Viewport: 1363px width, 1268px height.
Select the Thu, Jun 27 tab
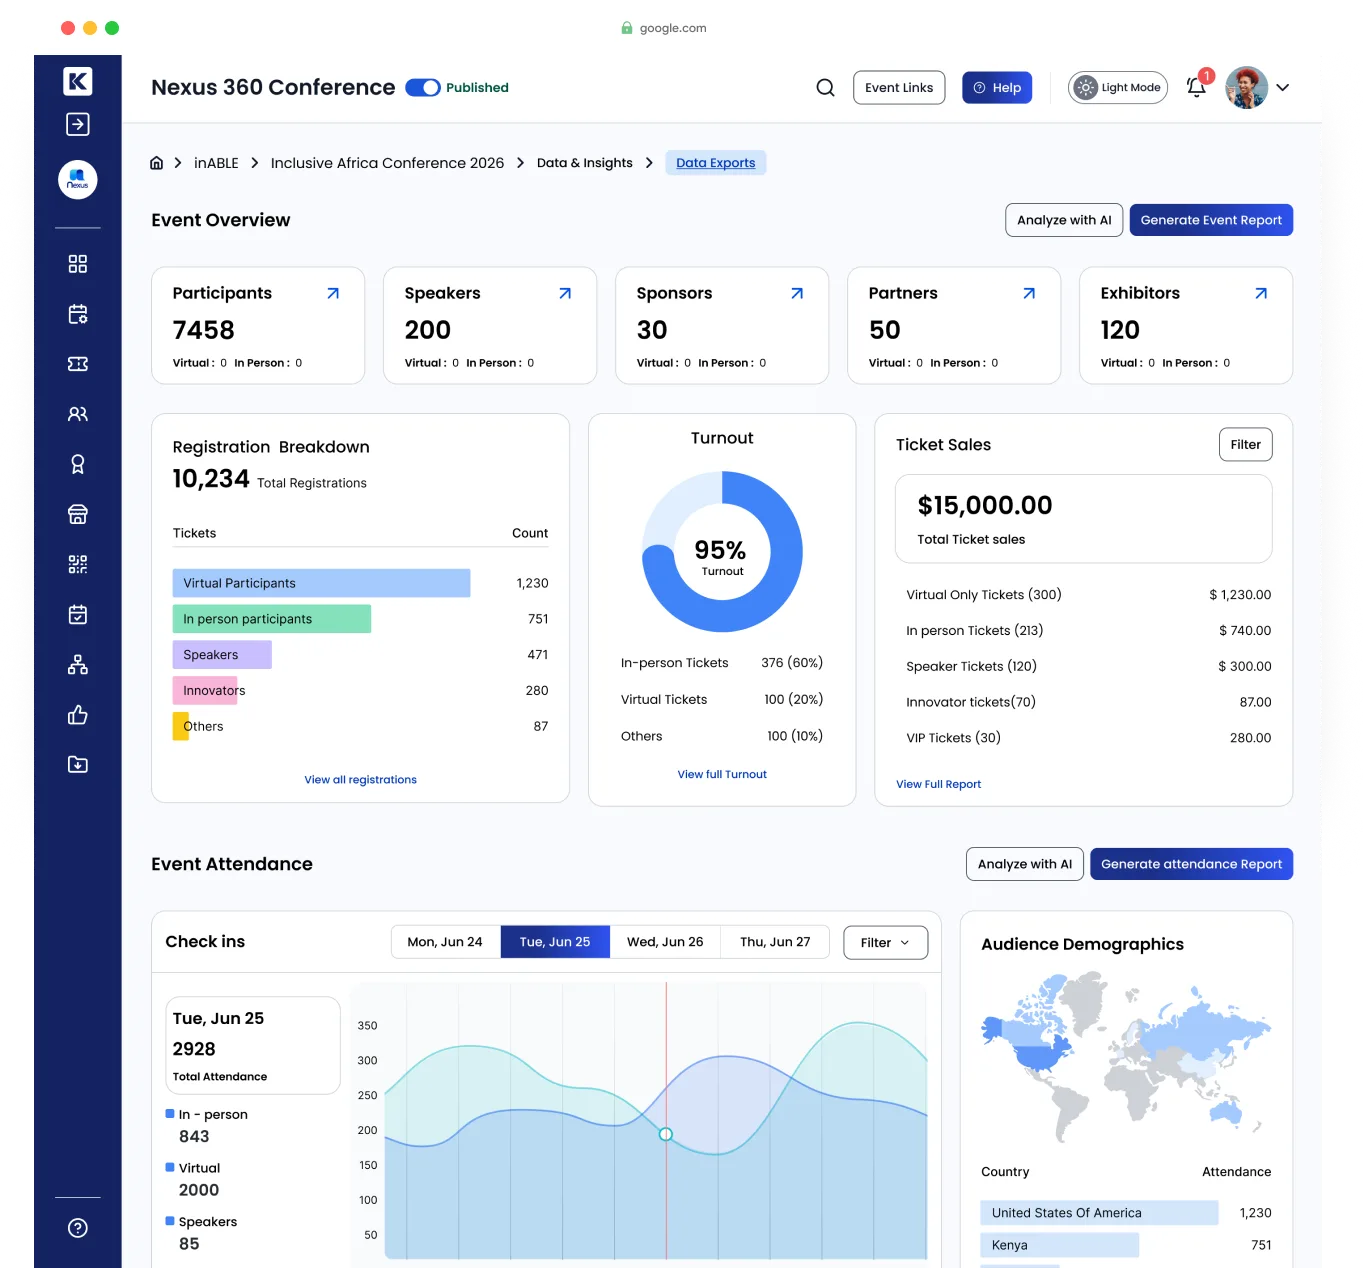pos(775,942)
